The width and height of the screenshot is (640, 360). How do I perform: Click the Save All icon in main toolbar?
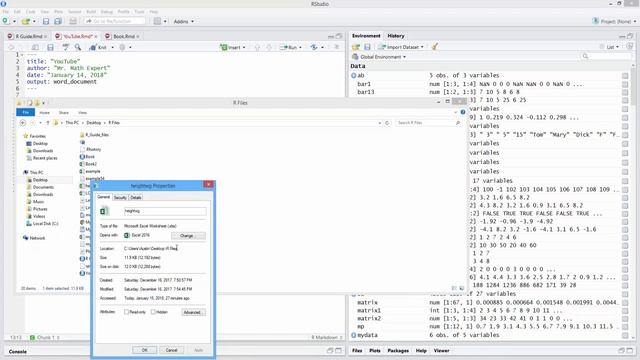click(58, 21)
